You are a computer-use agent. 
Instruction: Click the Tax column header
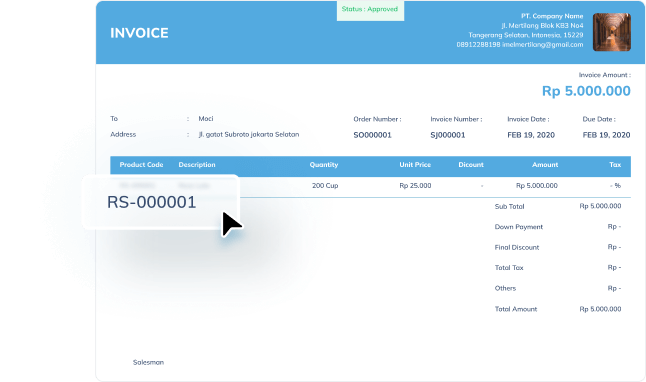point(615,164)
